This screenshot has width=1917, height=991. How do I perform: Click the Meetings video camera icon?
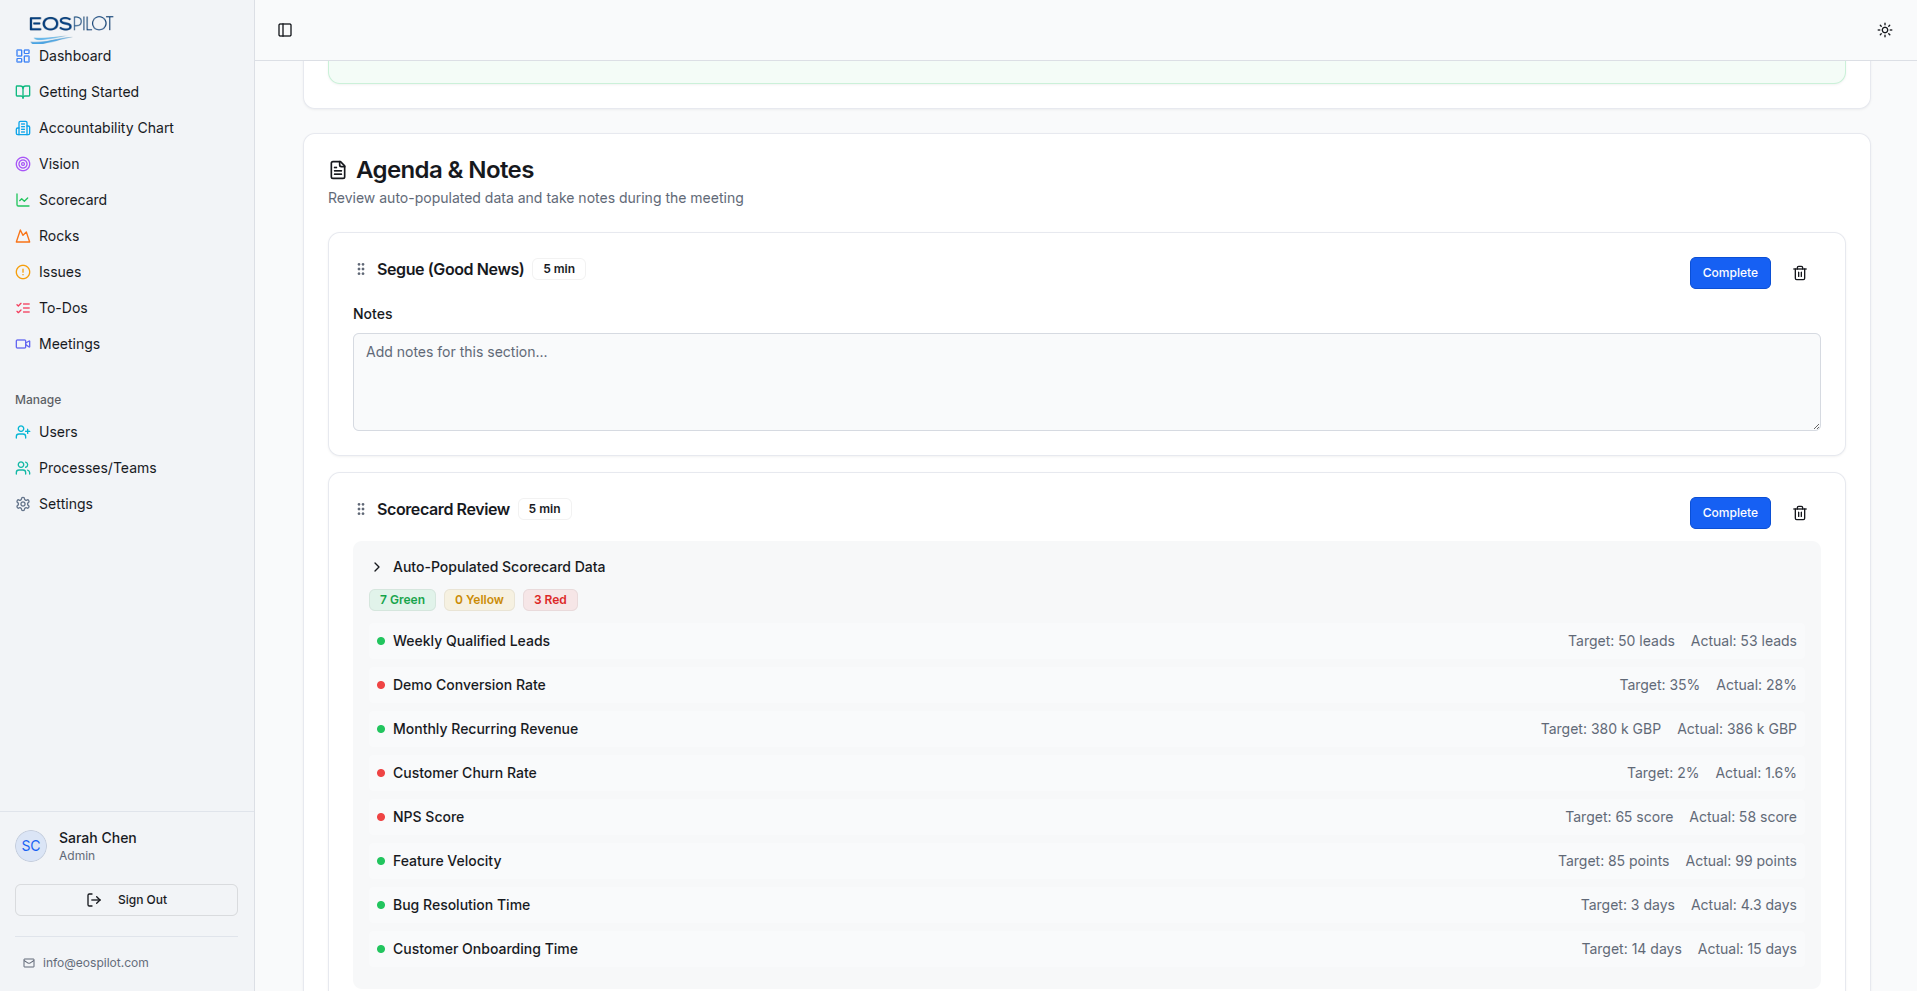(x=23, y=344)
